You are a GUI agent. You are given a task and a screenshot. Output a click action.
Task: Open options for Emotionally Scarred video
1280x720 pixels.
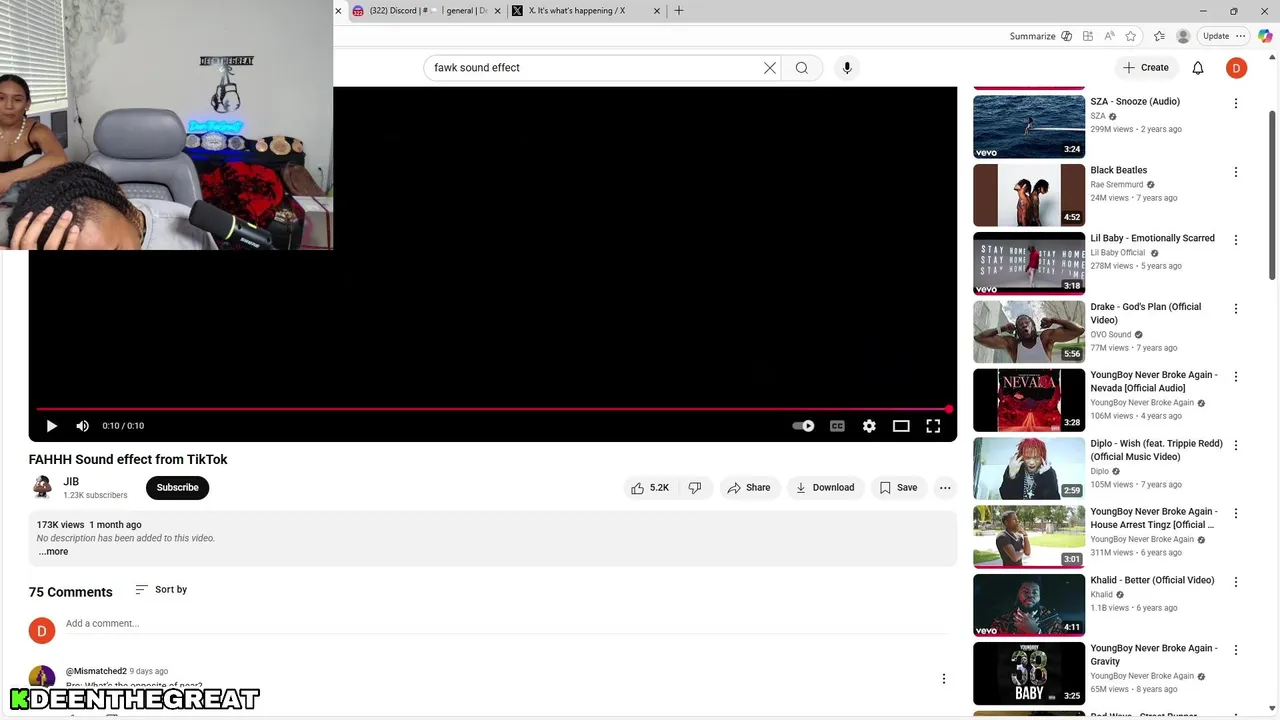pos(1236,240)
